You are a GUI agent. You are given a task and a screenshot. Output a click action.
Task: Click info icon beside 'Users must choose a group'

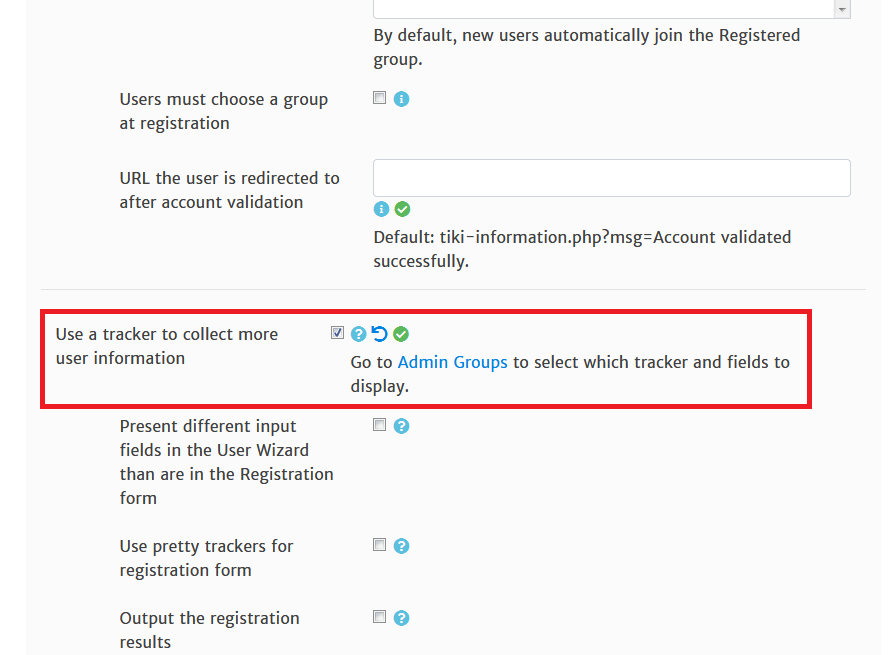pos(401,100)
